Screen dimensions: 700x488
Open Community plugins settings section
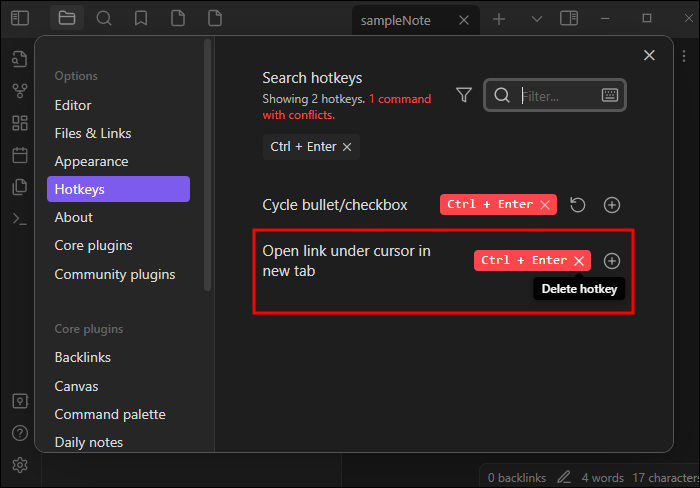coord(115,274)
